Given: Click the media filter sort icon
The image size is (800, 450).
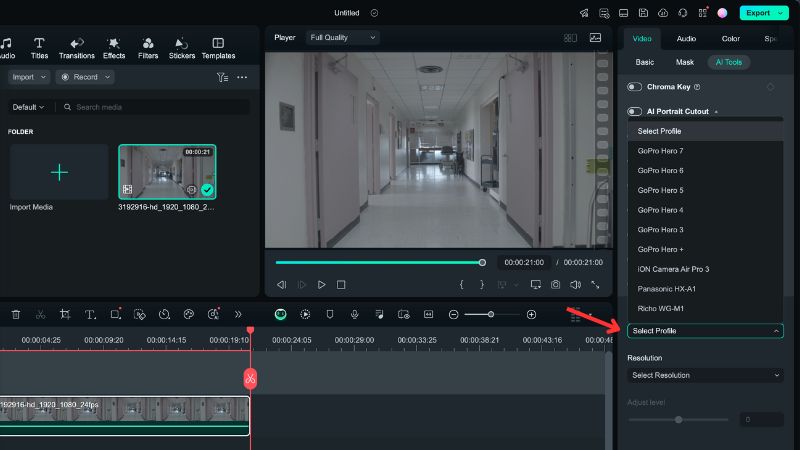Looking at the screenshot, I should (222, 78).
